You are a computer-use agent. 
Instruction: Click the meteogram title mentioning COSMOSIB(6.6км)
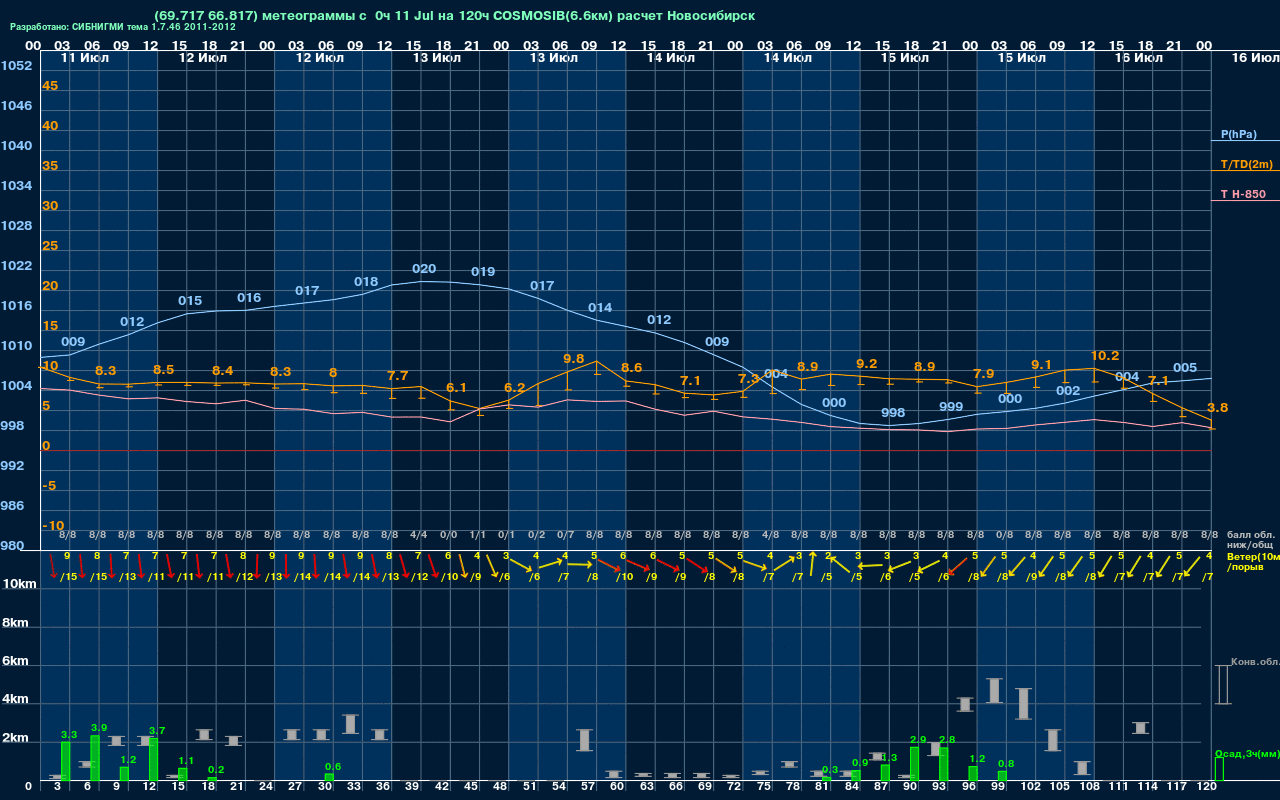(x=455, y=16)
